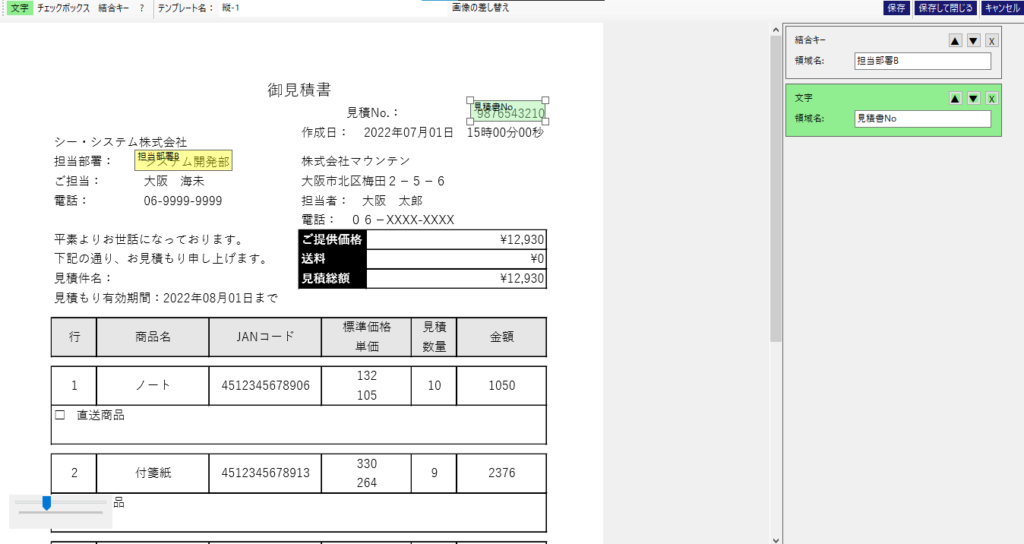This screenshot has width=1024, height=544.
Task: Click the キャンセル button
Action: click(1001, 8)
